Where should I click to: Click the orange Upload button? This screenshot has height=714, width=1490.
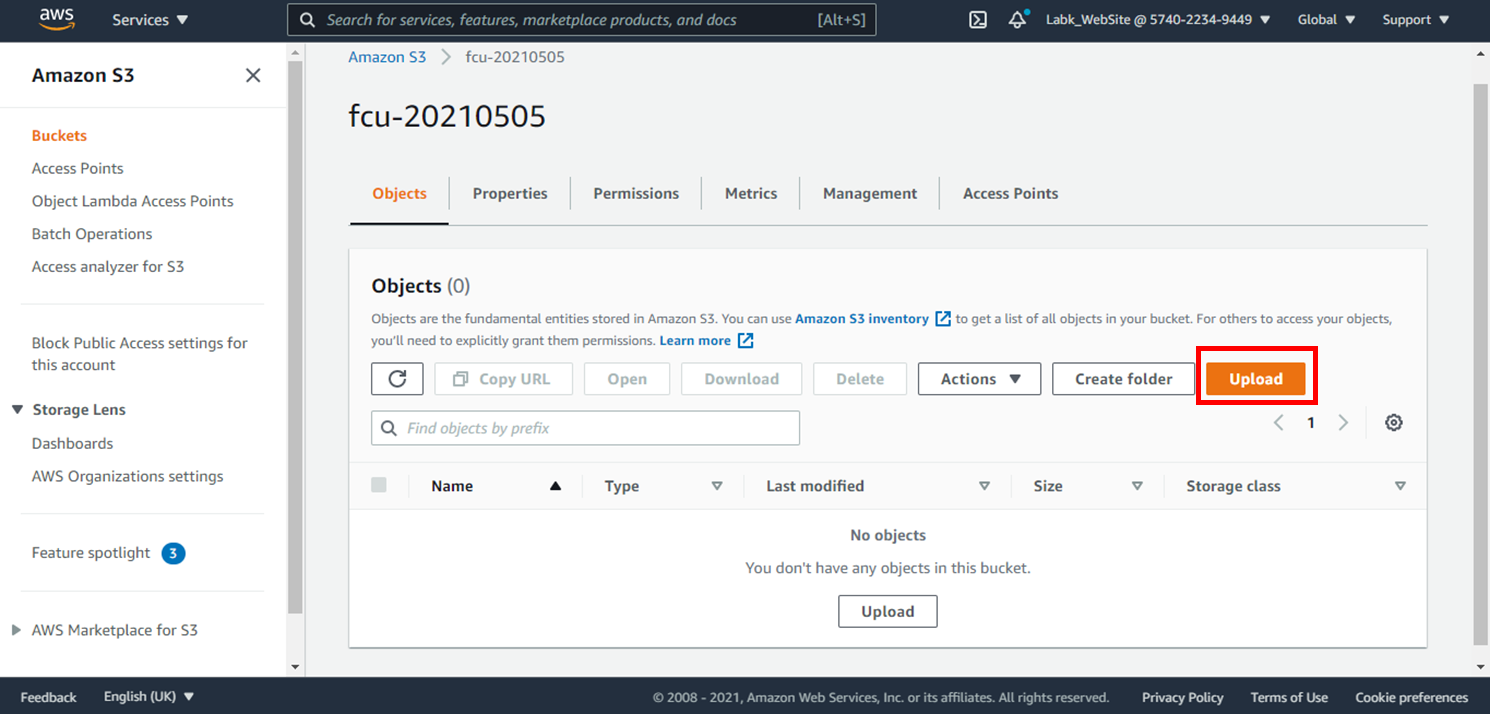(1256, 379)
